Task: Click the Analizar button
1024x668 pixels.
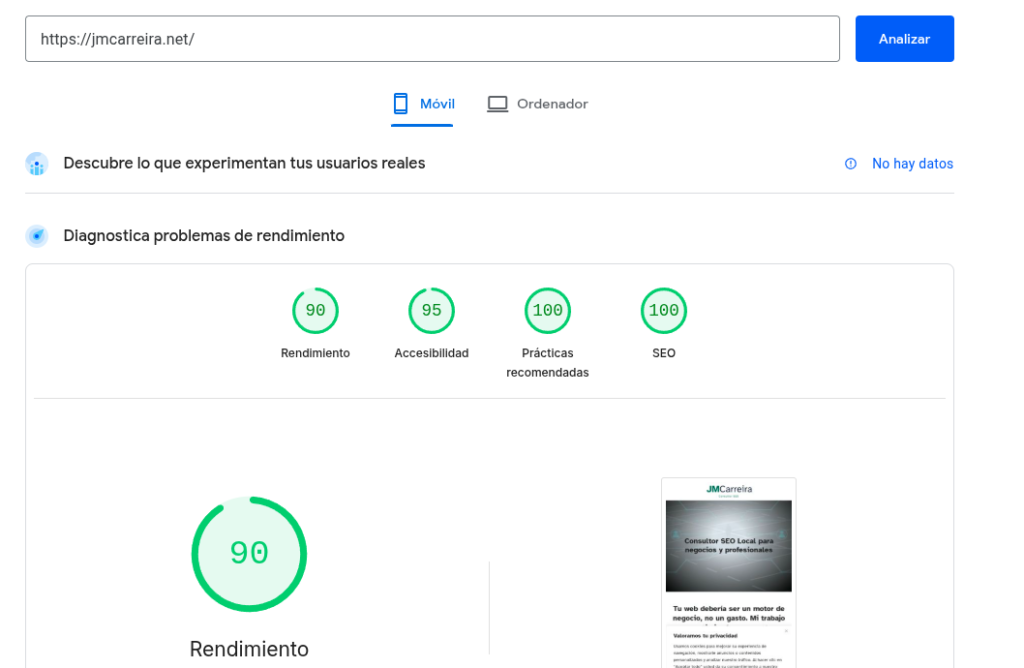Action: (x=904, y=38)
